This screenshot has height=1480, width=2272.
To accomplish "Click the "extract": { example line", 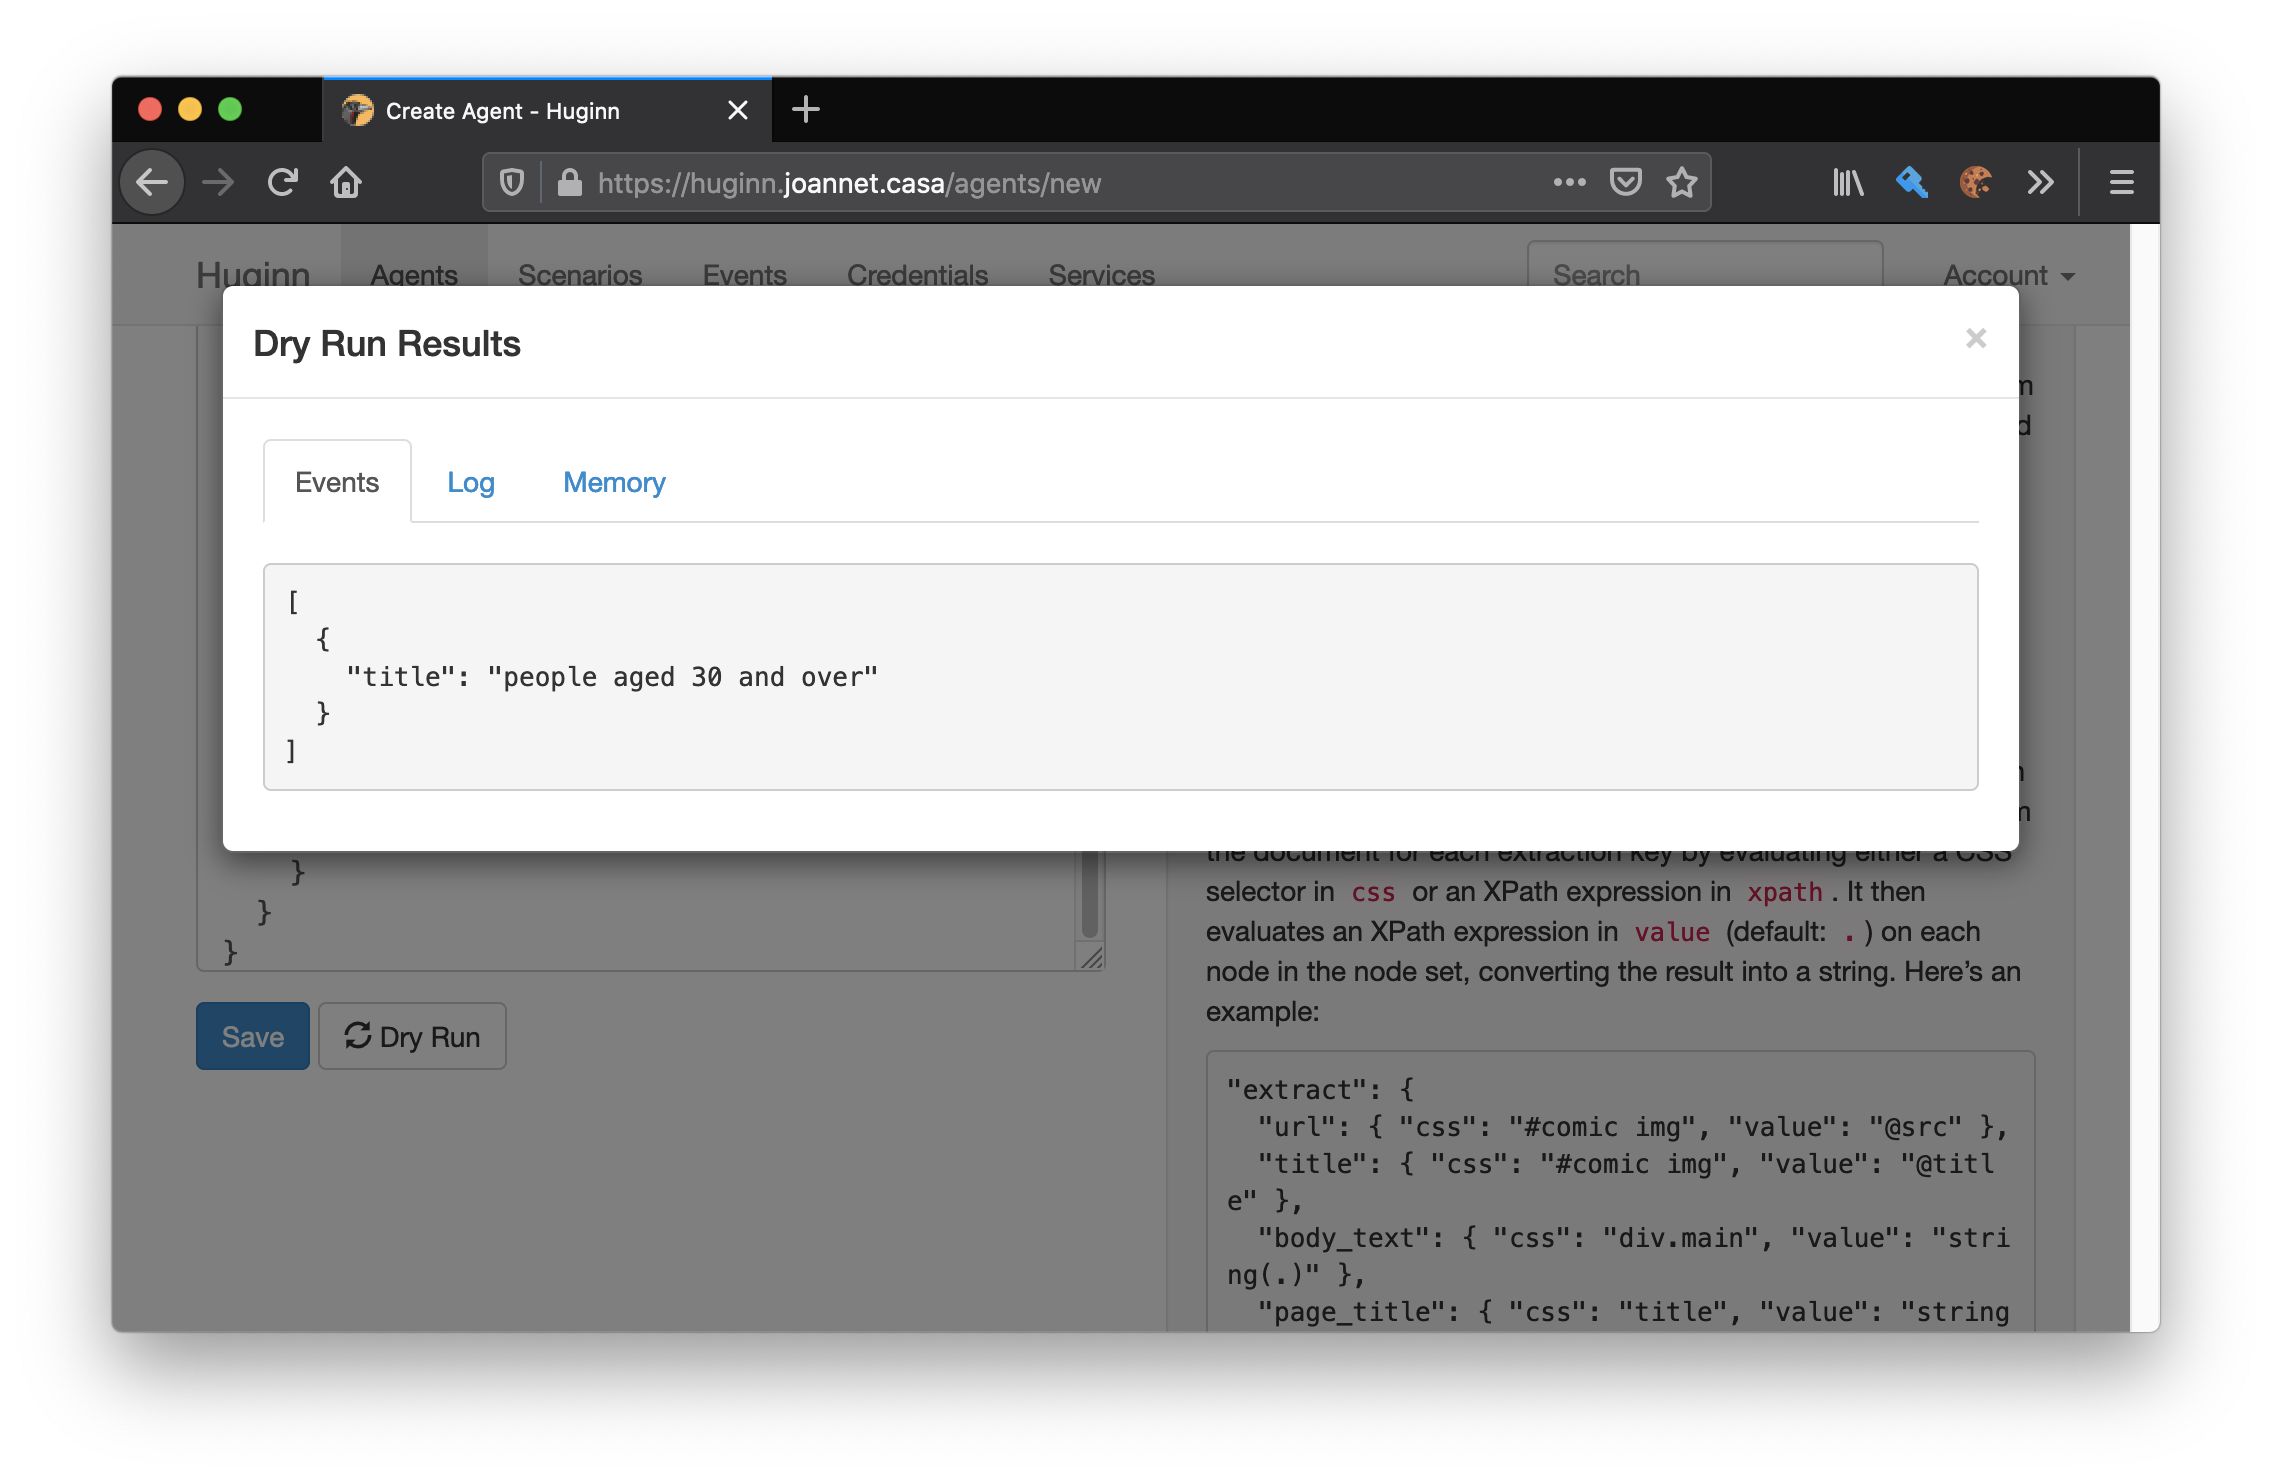I will 1320,1089.
